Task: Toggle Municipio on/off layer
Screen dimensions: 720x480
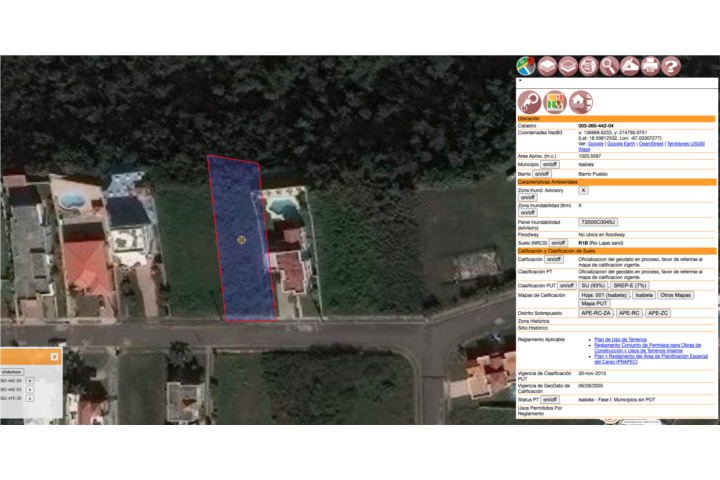Action: (x=550, y=165)
